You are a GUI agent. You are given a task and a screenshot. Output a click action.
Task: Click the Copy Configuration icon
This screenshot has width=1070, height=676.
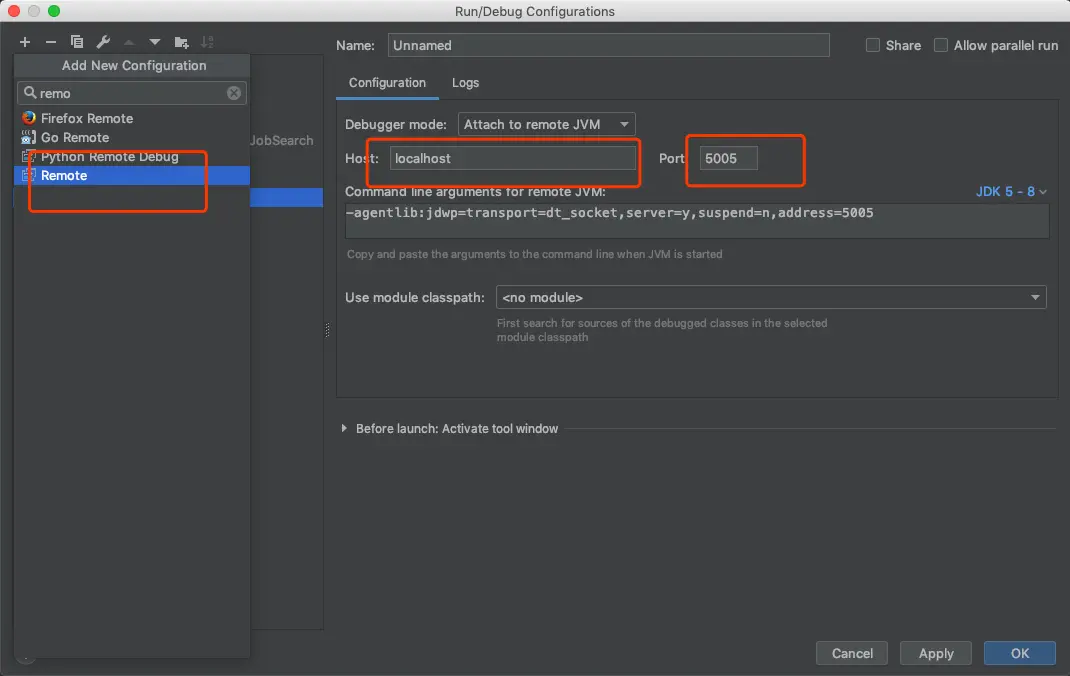click(x=77, y=42)
